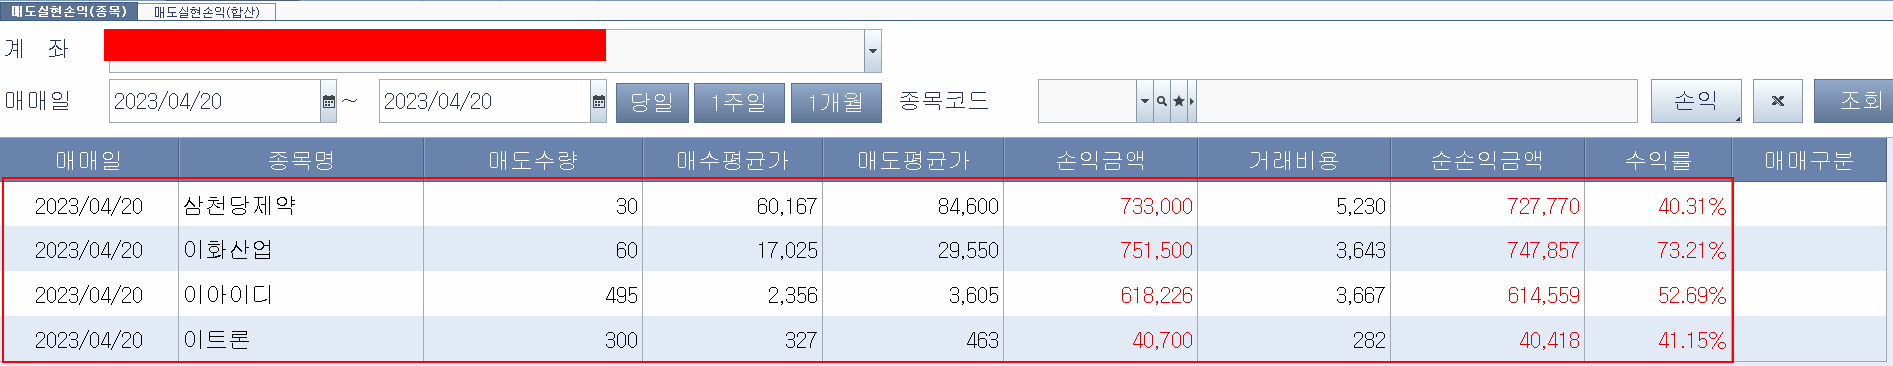Focus the start date field 2023/04/20
This screenshot has height=366, width=1893.
coord(215,101)
